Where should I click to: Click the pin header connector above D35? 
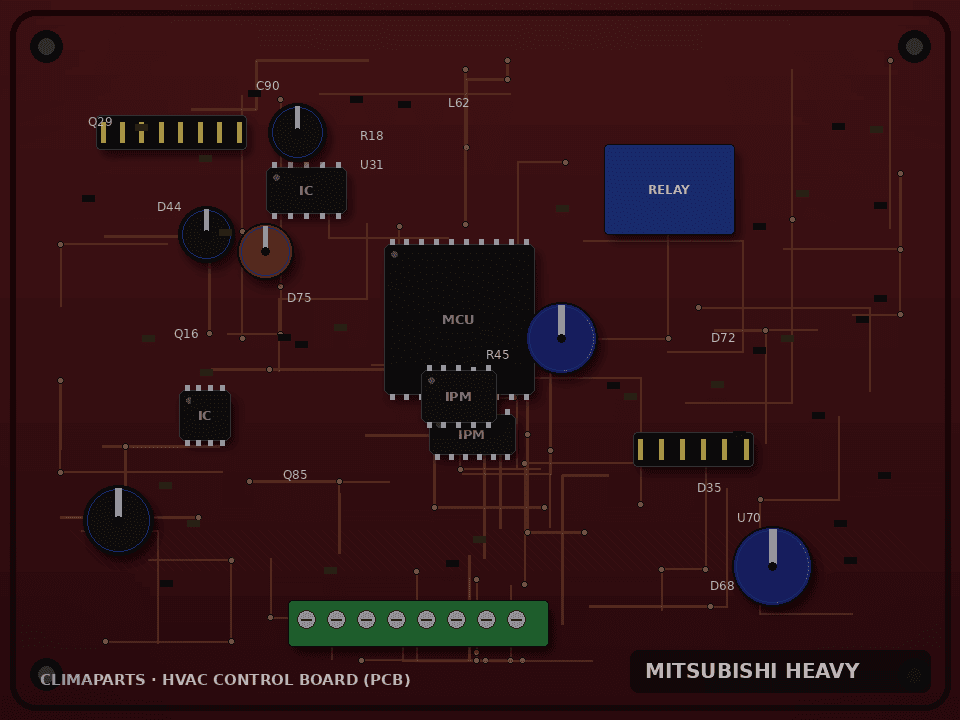pyautogui.click(x=693, y=449)
